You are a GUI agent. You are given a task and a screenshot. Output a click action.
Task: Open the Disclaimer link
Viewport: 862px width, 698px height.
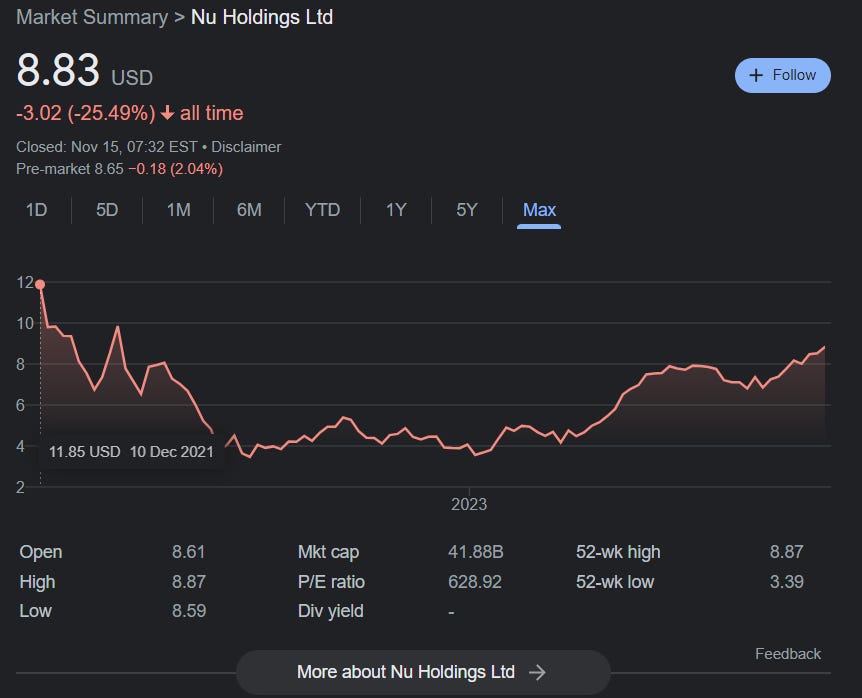pyautogui.click(x=246, y=147)
